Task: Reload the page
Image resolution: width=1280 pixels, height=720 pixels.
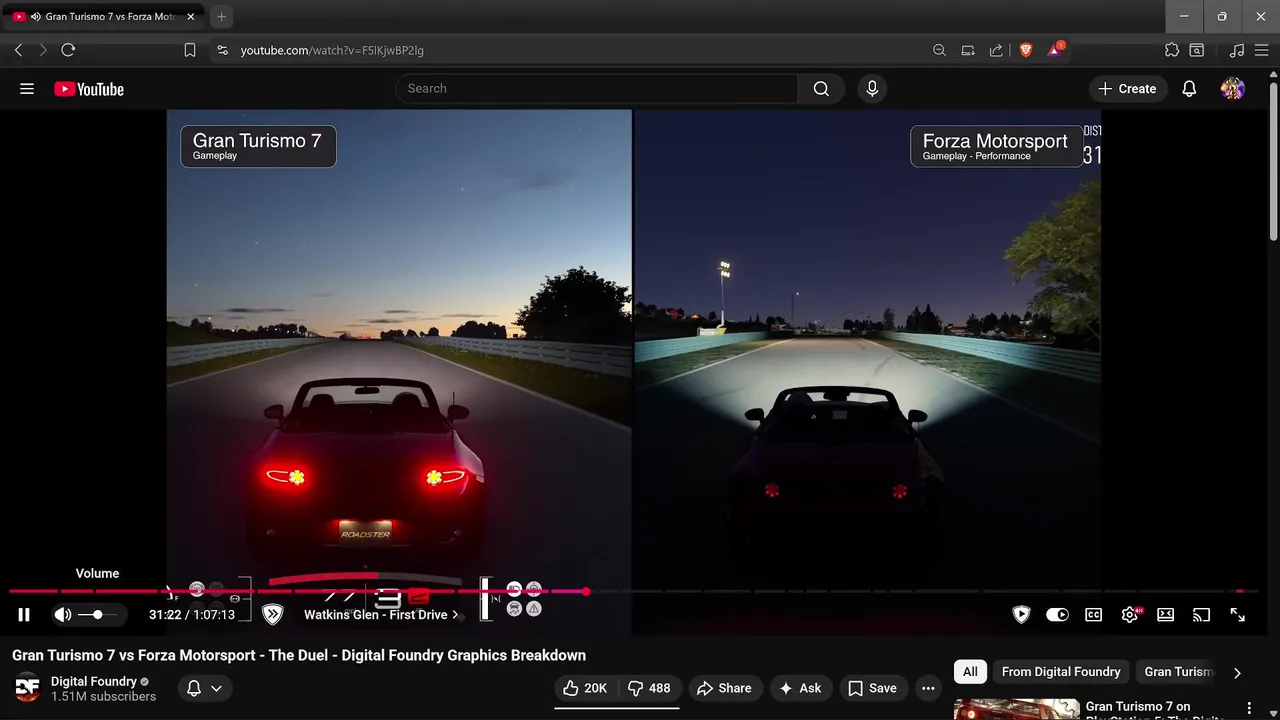Action: point(68,50)
